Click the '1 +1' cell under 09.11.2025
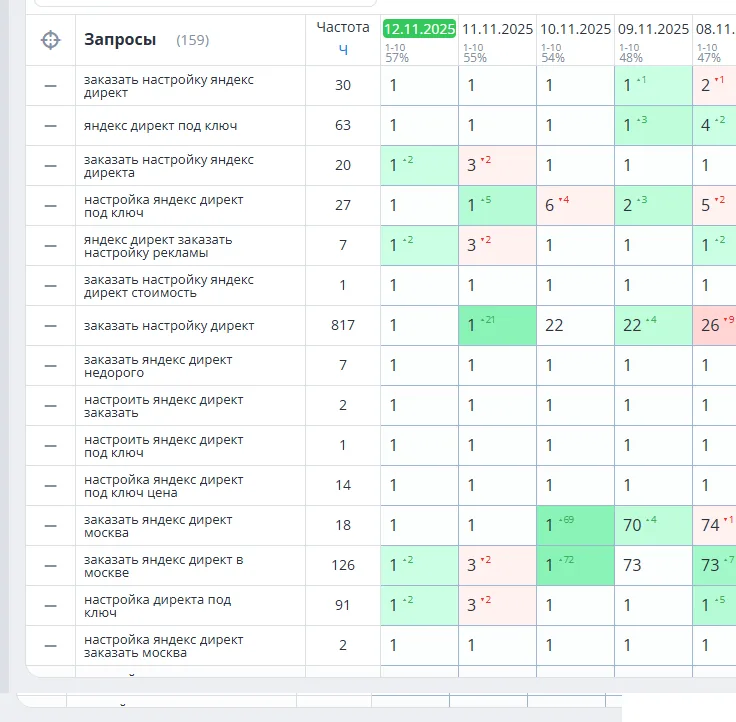Image resolution: width=736 pixels, height=722 pixels. (x=653, y=86)
